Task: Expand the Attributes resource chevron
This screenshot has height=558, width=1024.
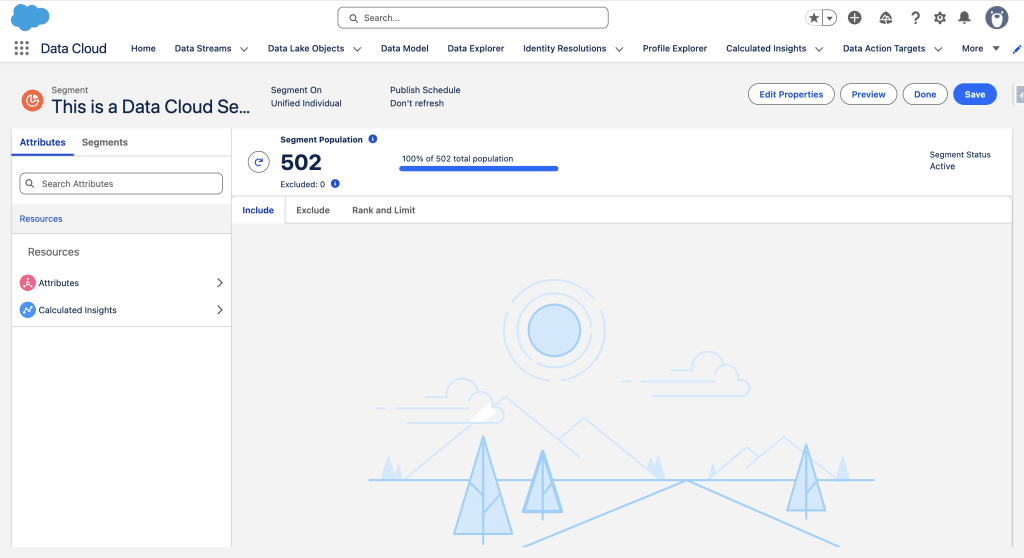Action: (220, 283)
